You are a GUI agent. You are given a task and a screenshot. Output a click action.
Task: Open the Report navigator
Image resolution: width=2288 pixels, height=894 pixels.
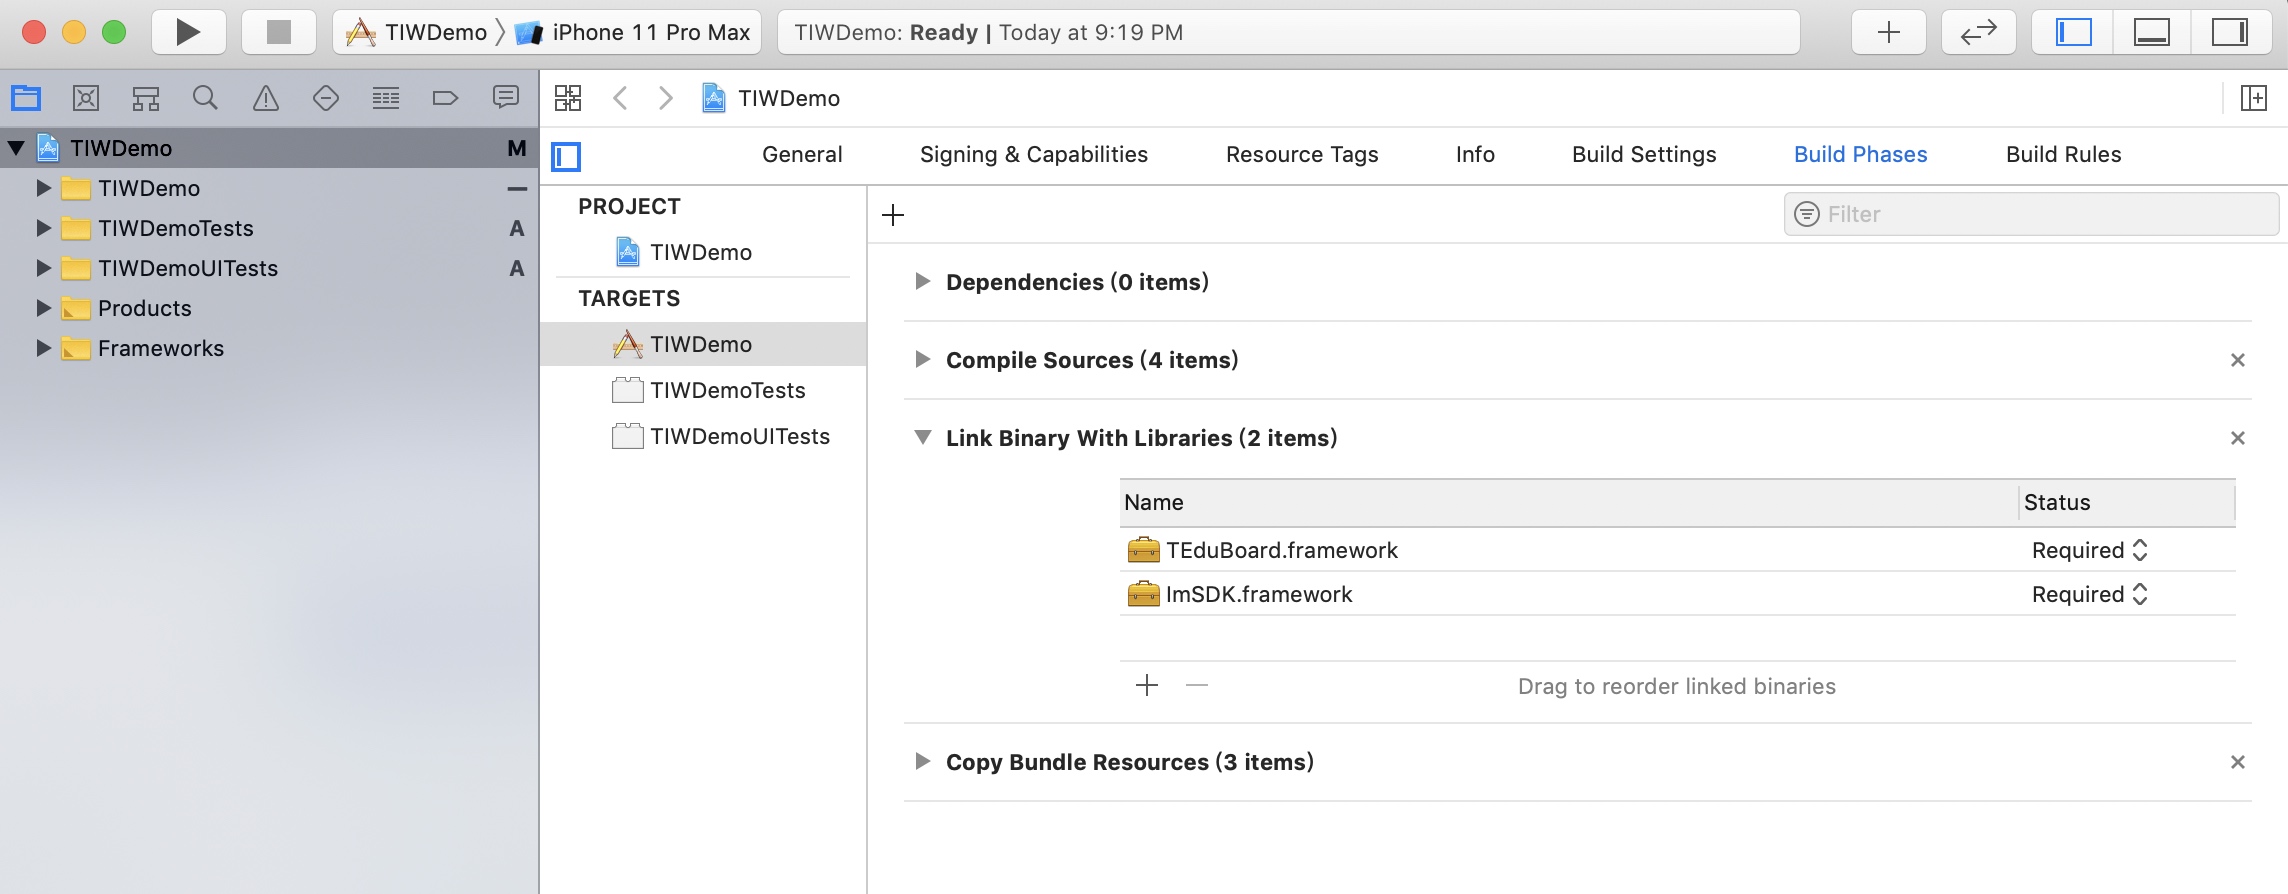point(506,97)
